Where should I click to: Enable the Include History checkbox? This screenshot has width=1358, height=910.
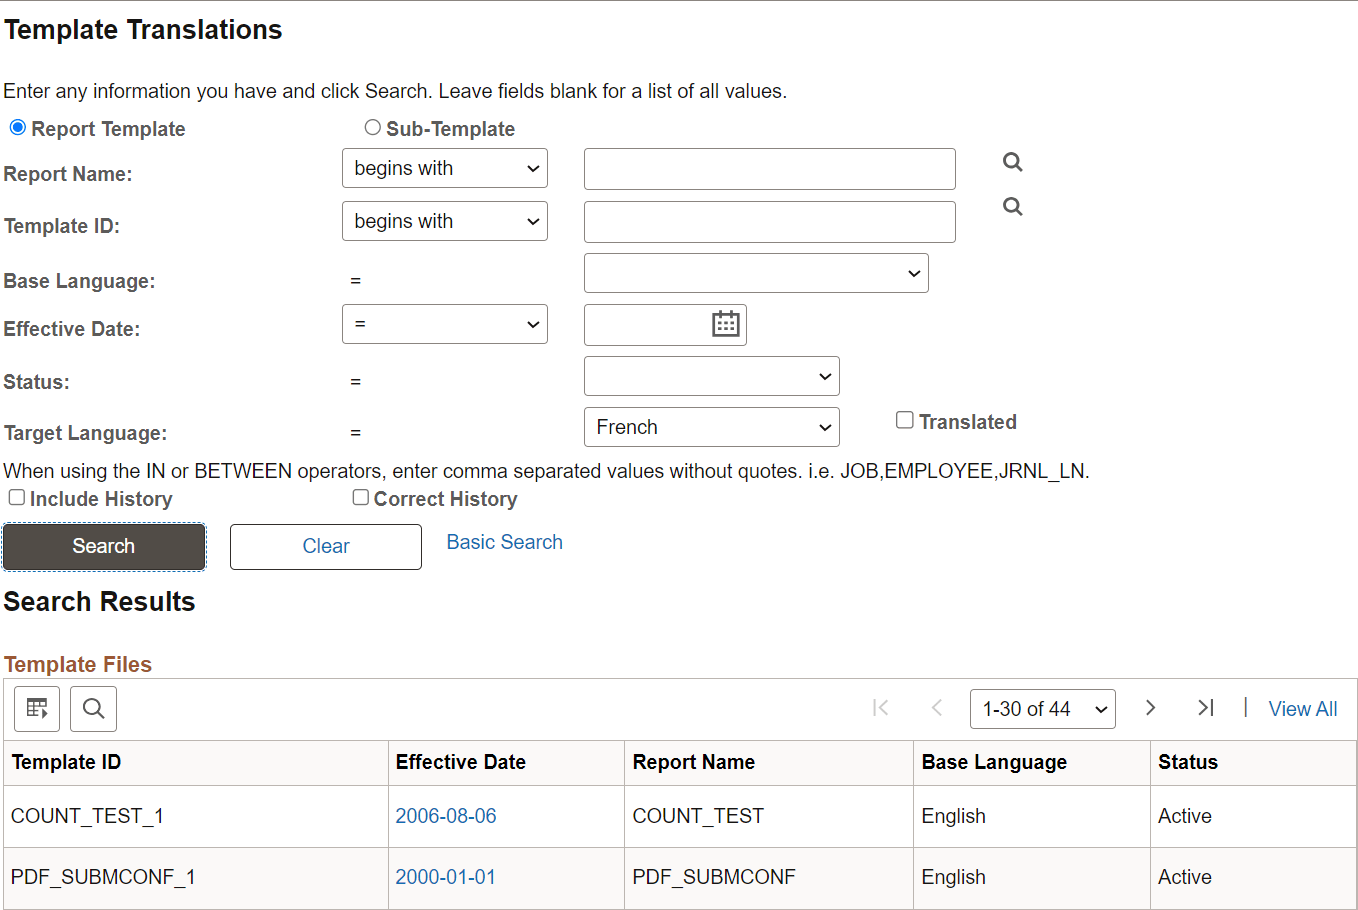coord(16,497)
